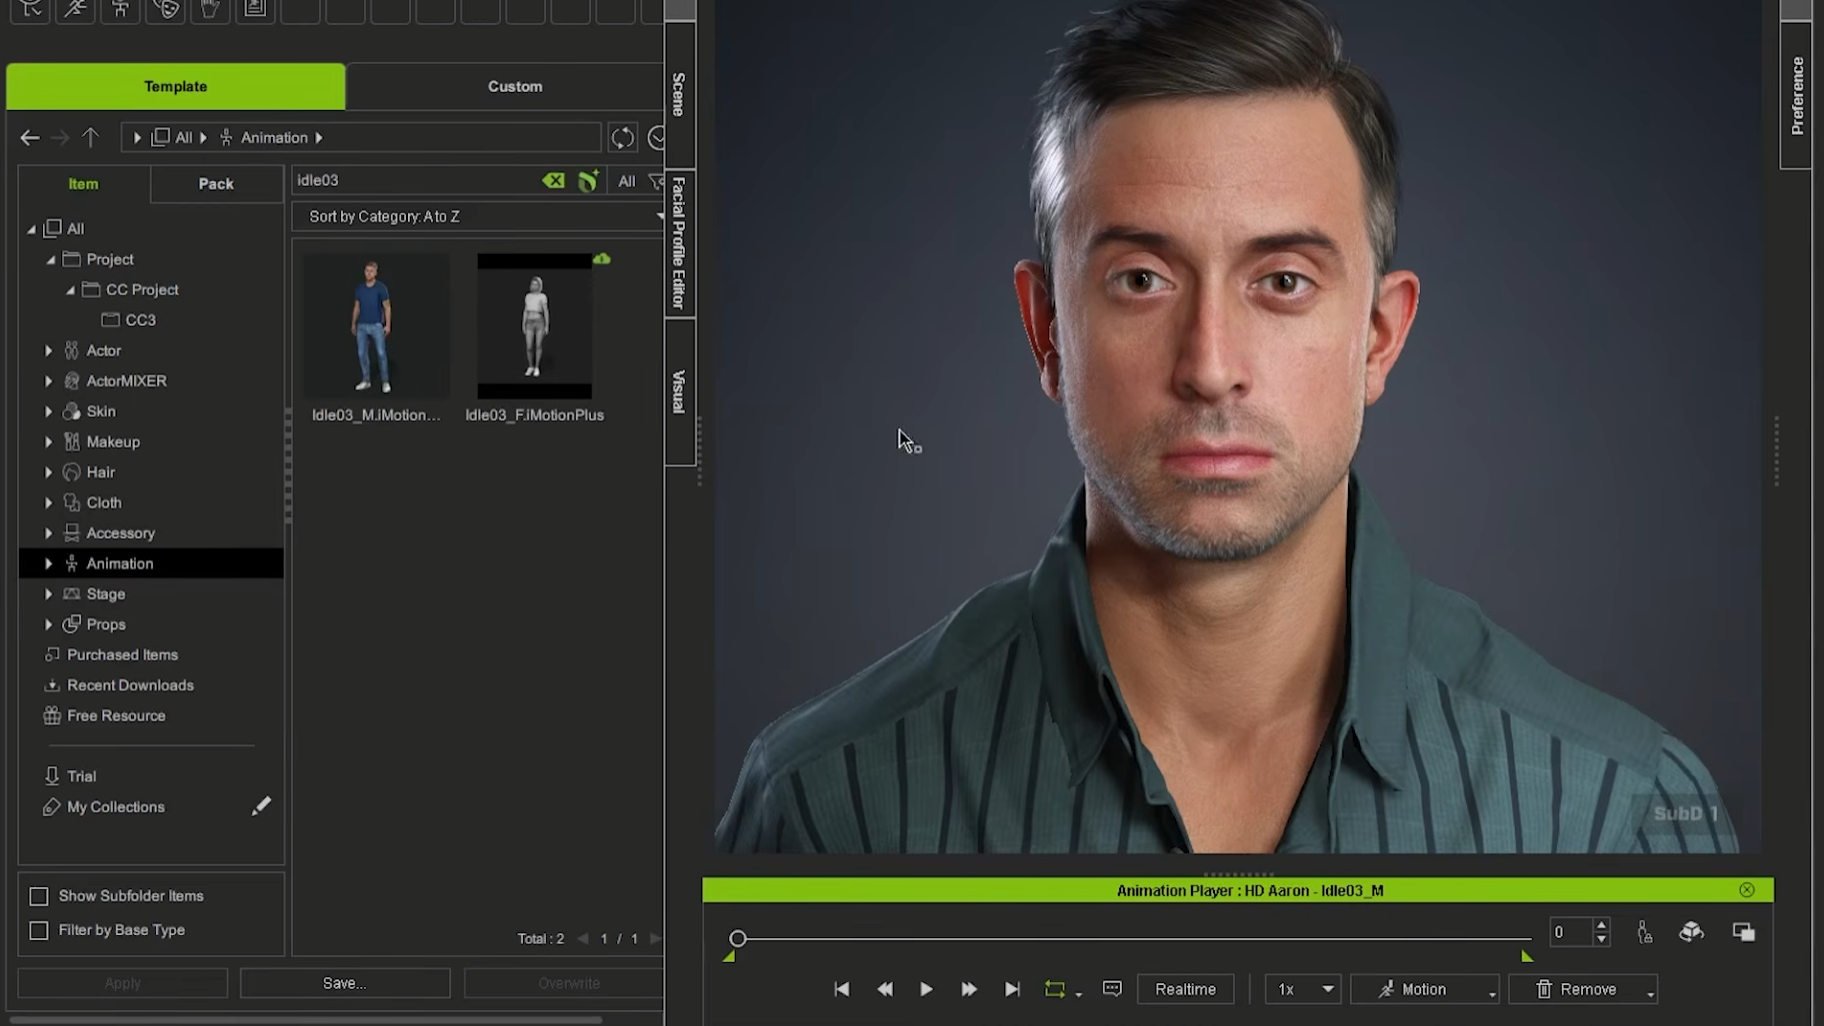Enable Show Subfolder Items checkbox
1824x1026 pixels.
pyautogui.click(x=39, y=896)
